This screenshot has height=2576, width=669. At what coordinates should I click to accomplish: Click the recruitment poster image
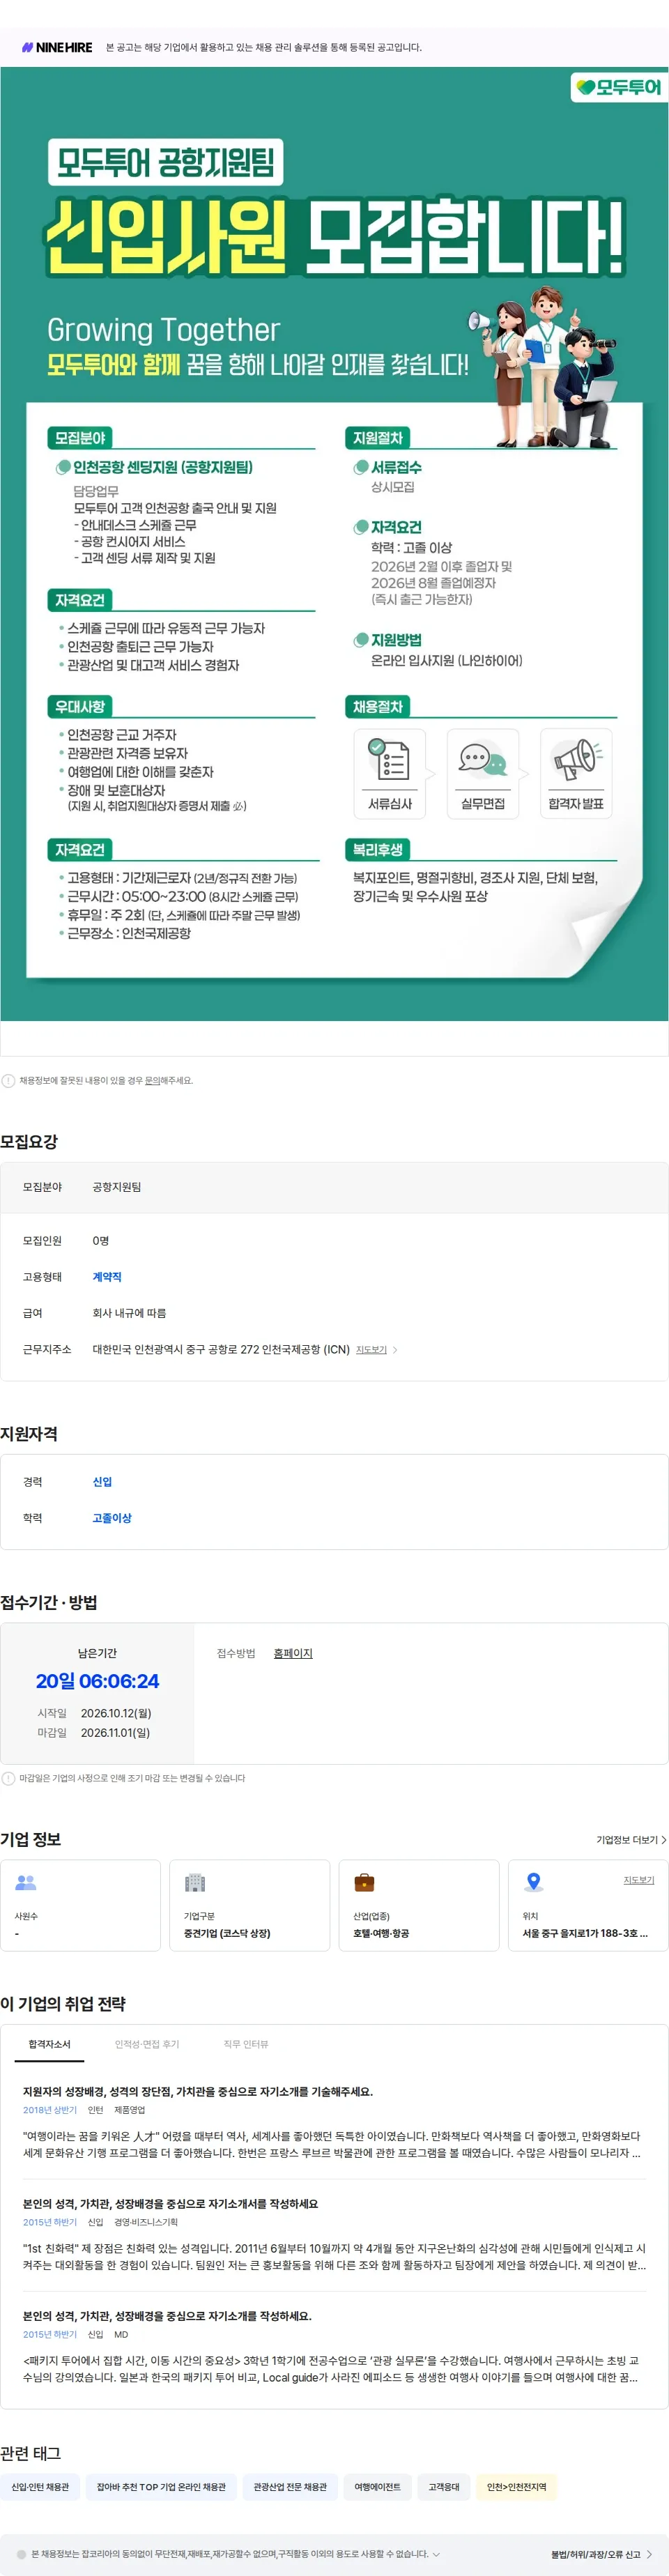click(x=334, y=544)
